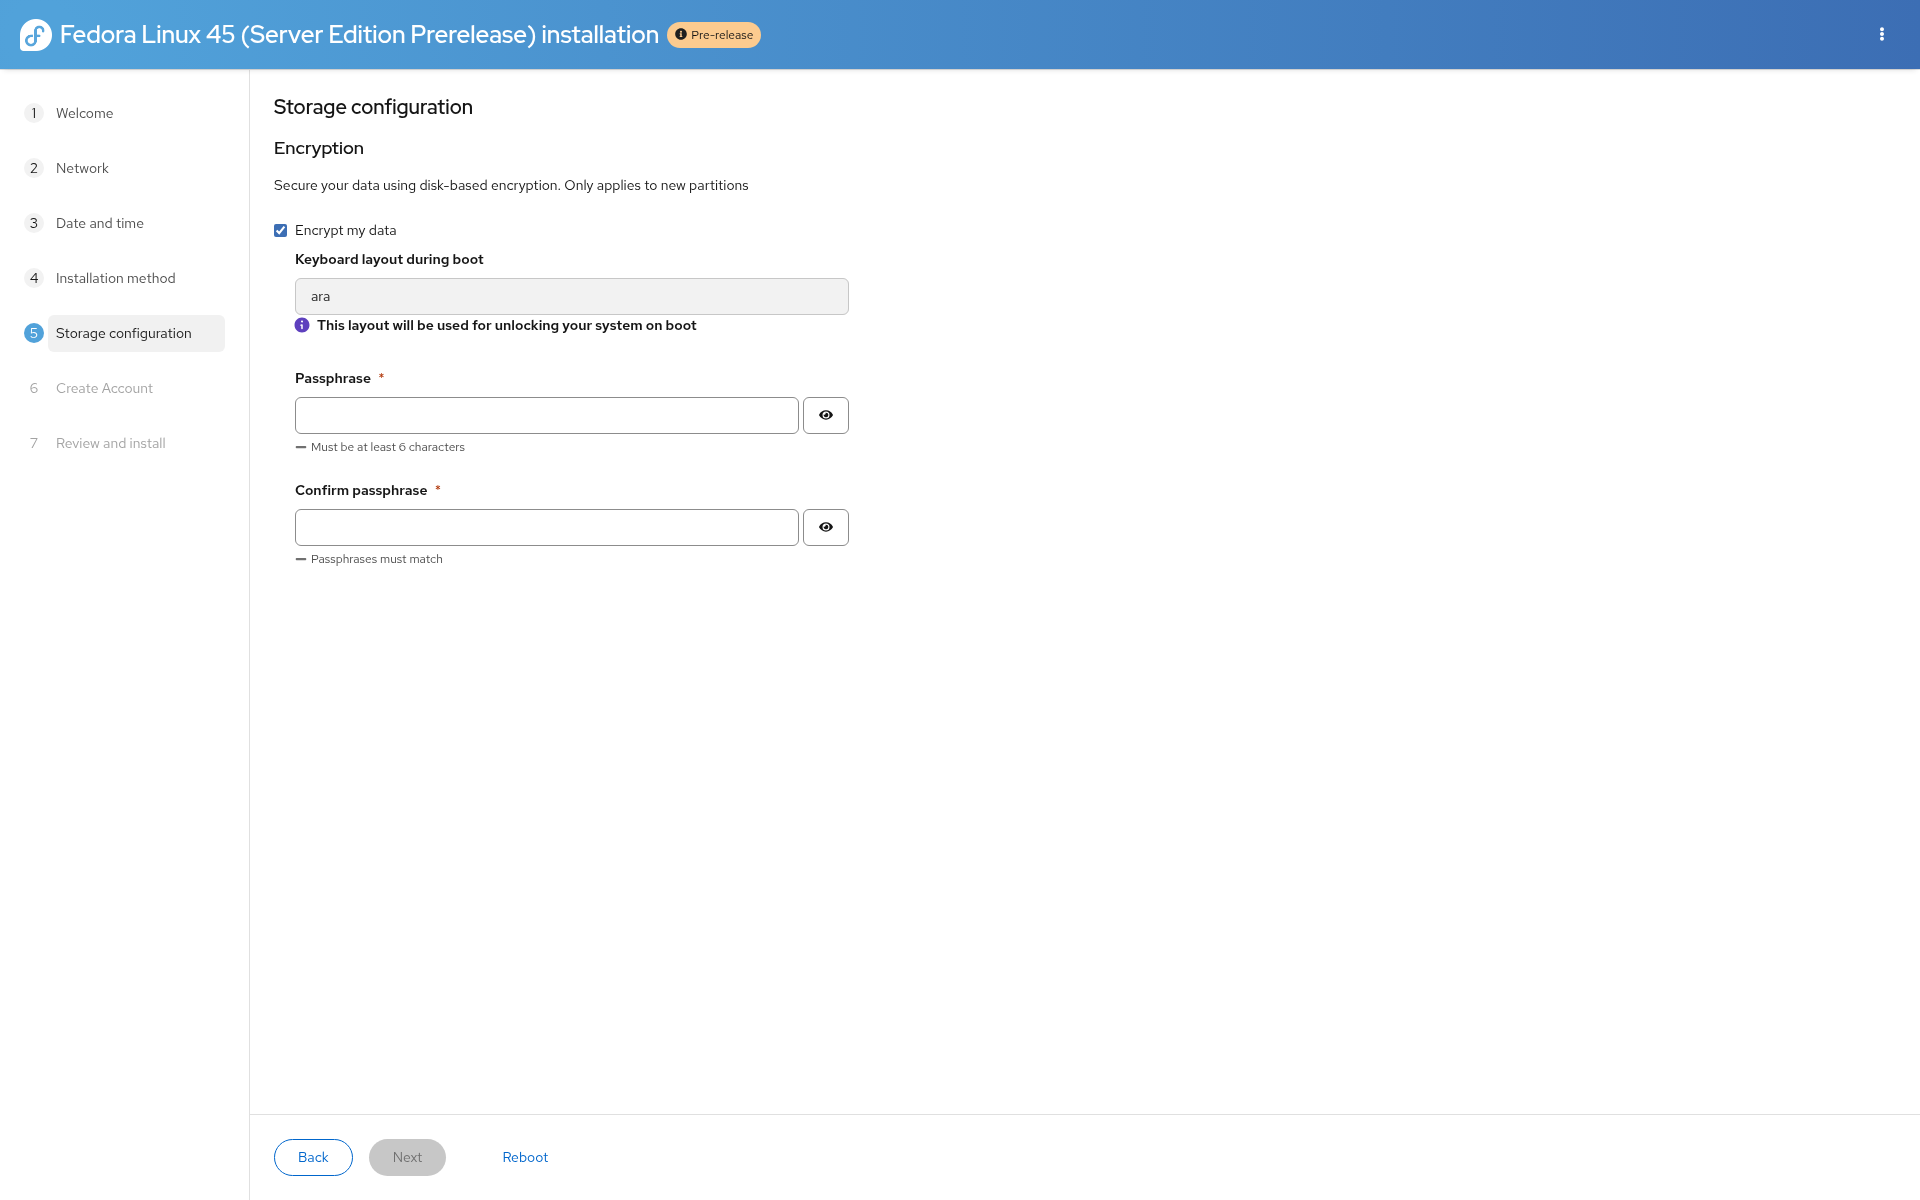Open Date and time step
This screenshot has width=1920, height=1200.
tap(100, 223)
